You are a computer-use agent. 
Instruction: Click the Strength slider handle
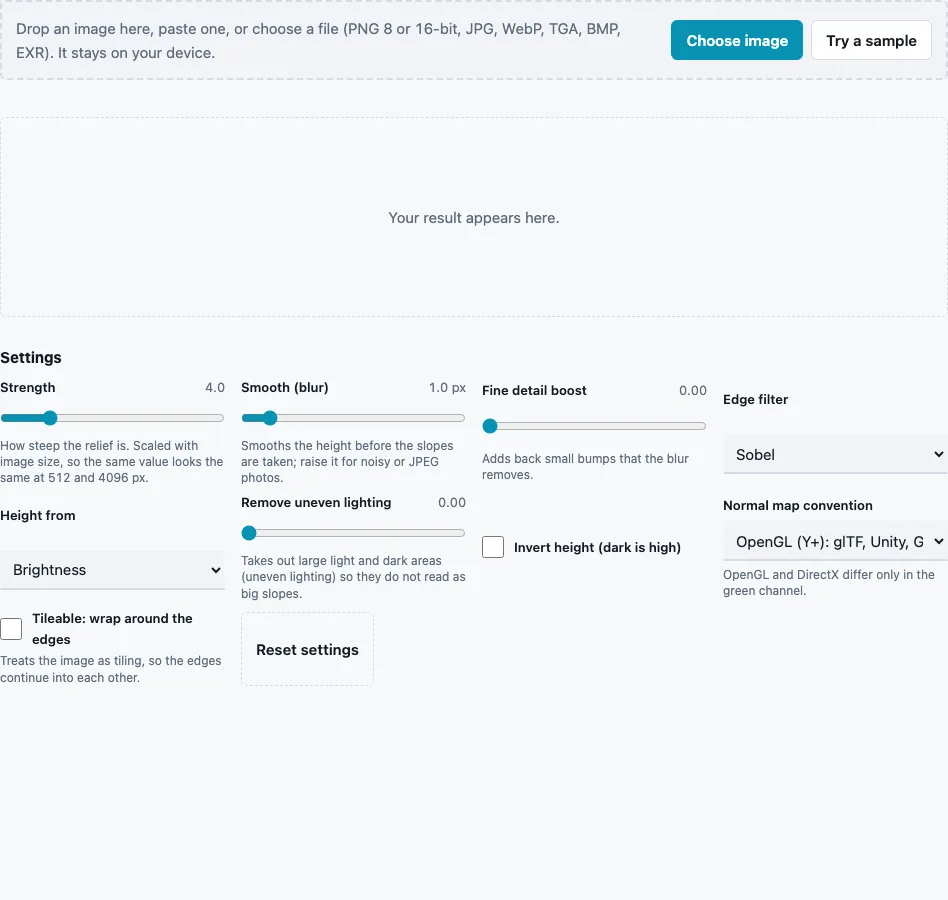point(50,418)
